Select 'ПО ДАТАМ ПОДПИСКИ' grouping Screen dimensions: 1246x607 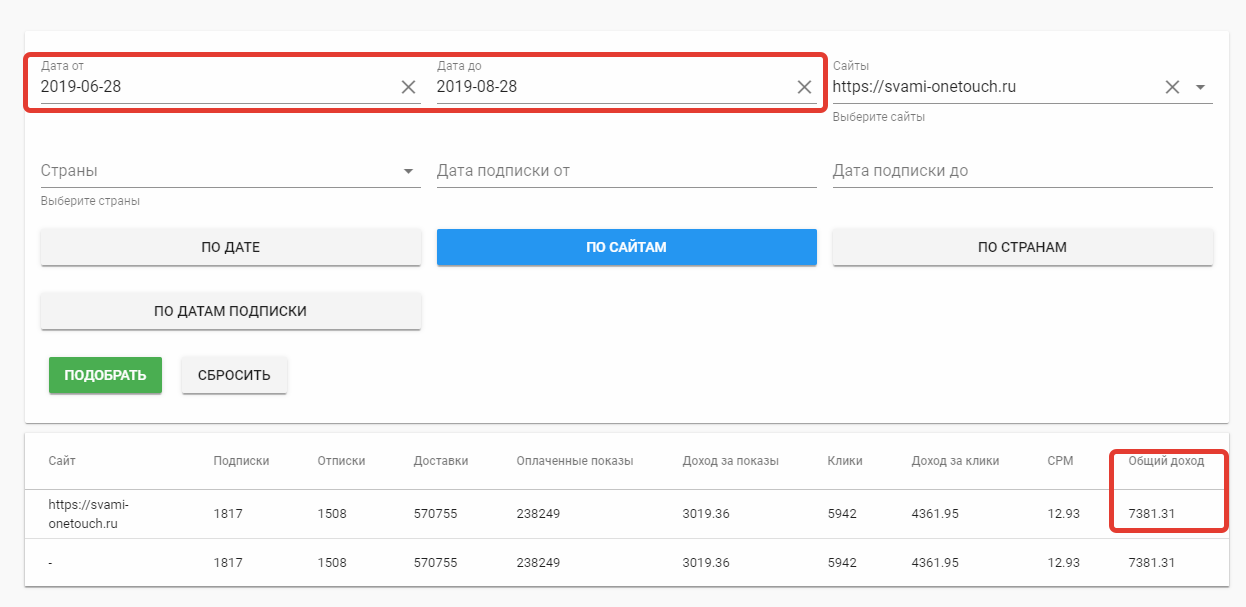(x=230, y=311)
